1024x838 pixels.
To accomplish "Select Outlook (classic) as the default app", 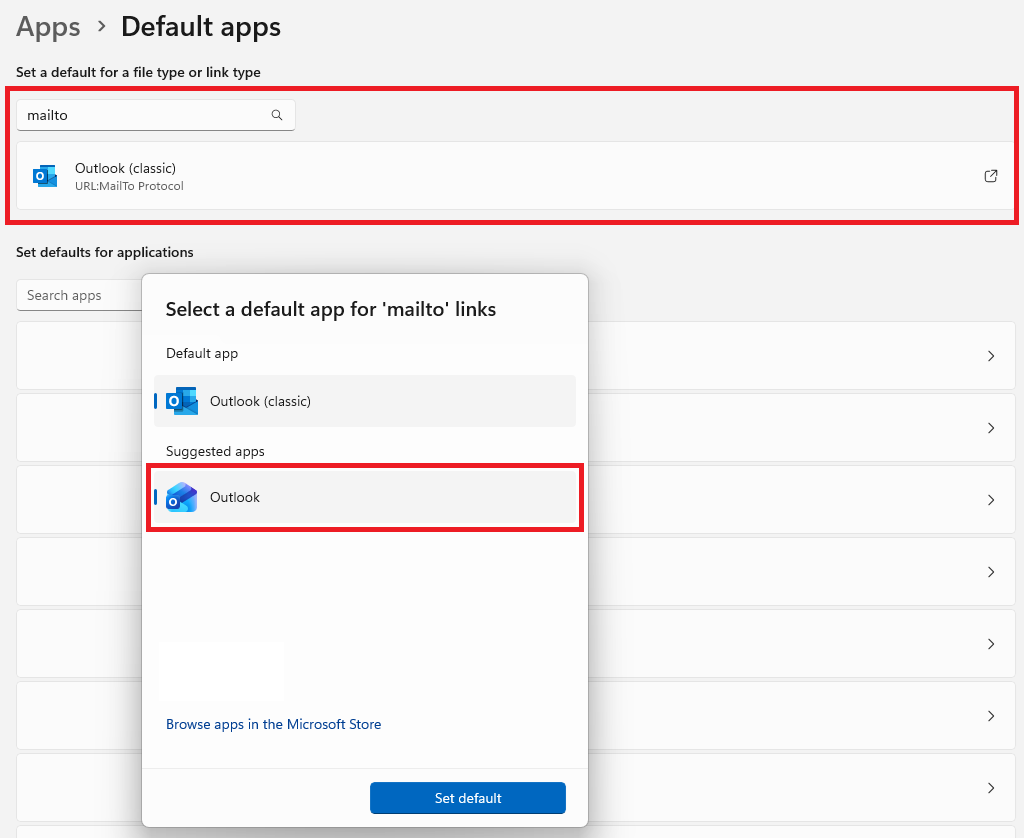I will (364, 401).
